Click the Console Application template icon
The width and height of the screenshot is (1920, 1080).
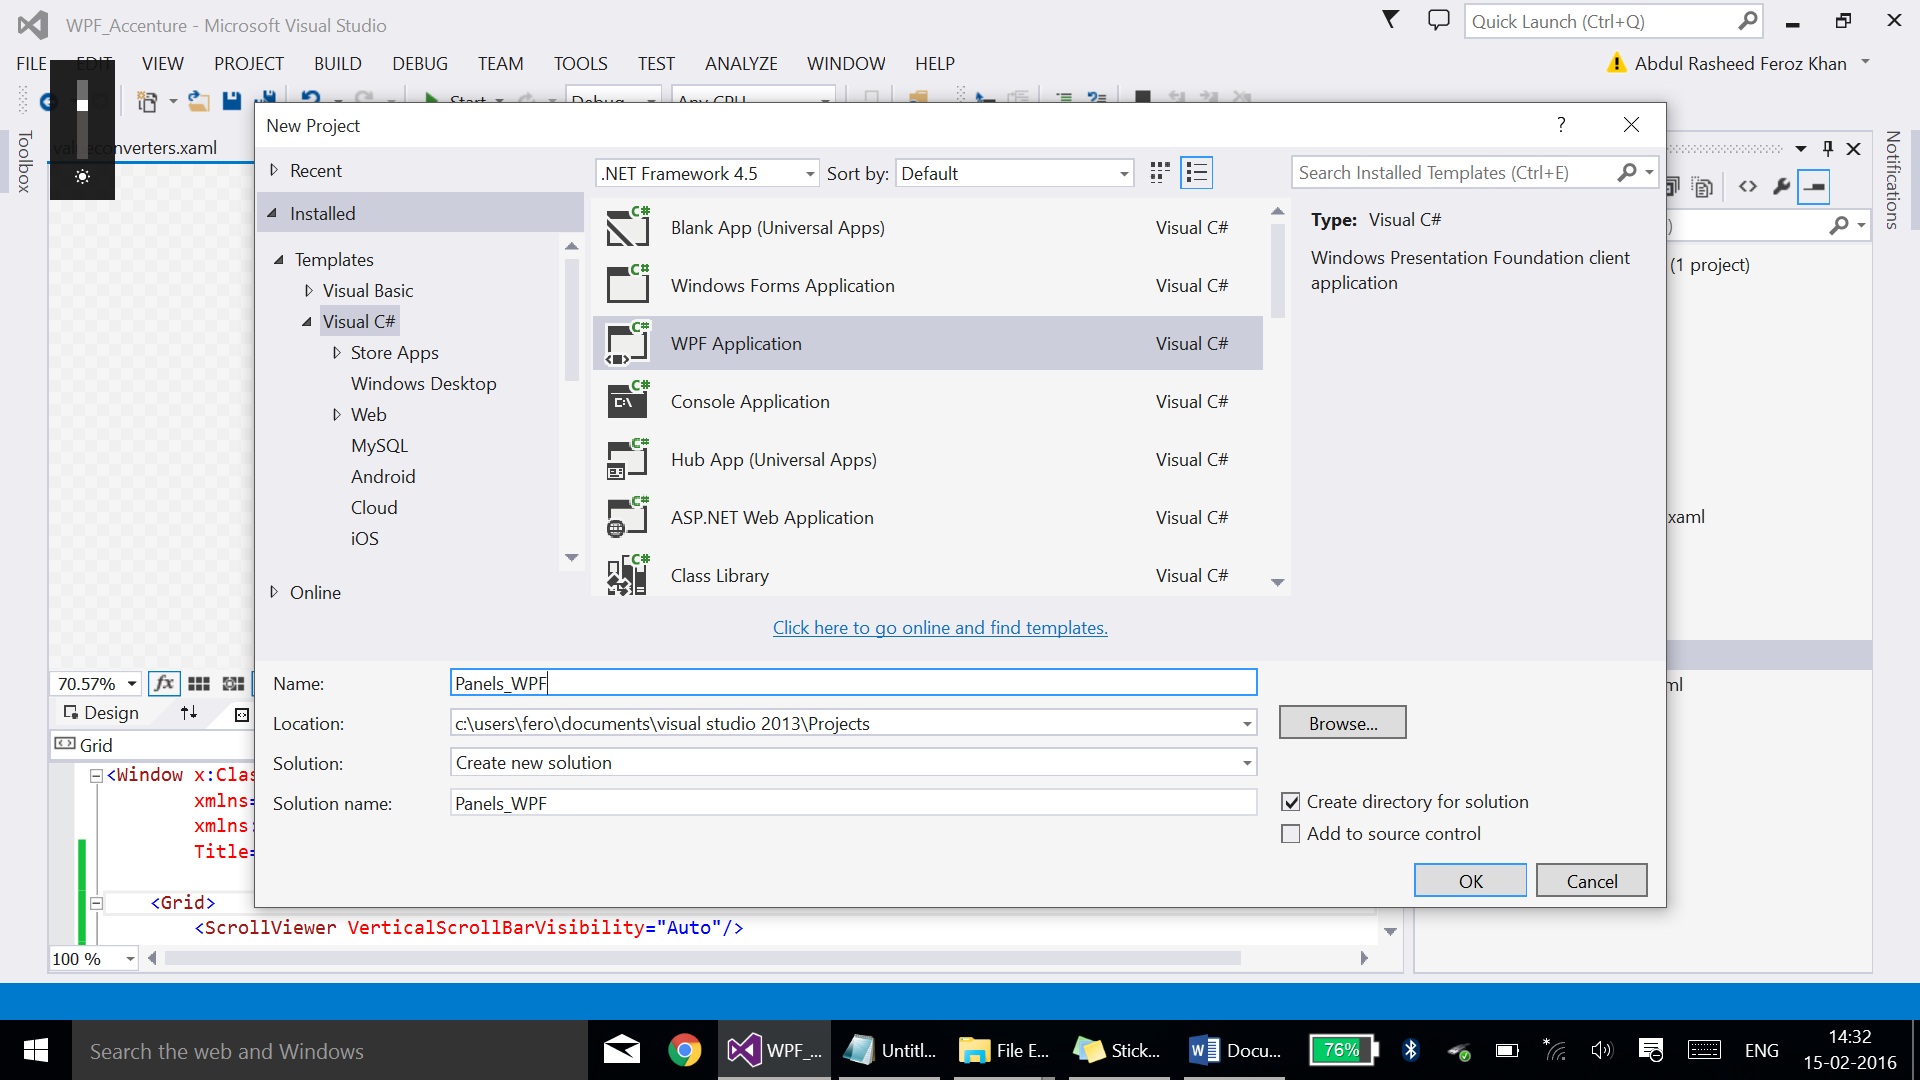click(x=628, y=402)
